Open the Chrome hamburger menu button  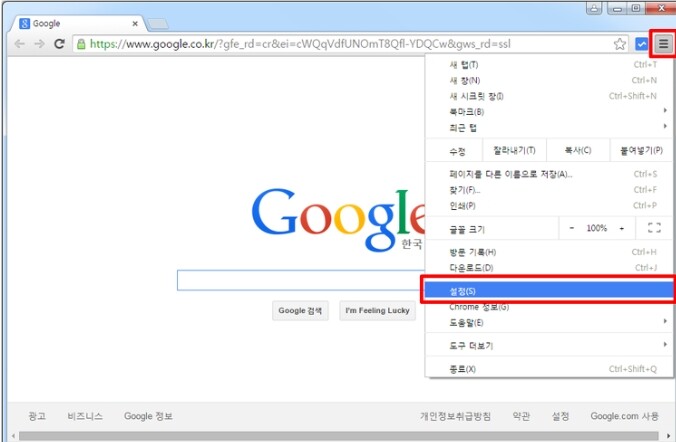pos(663,44)
